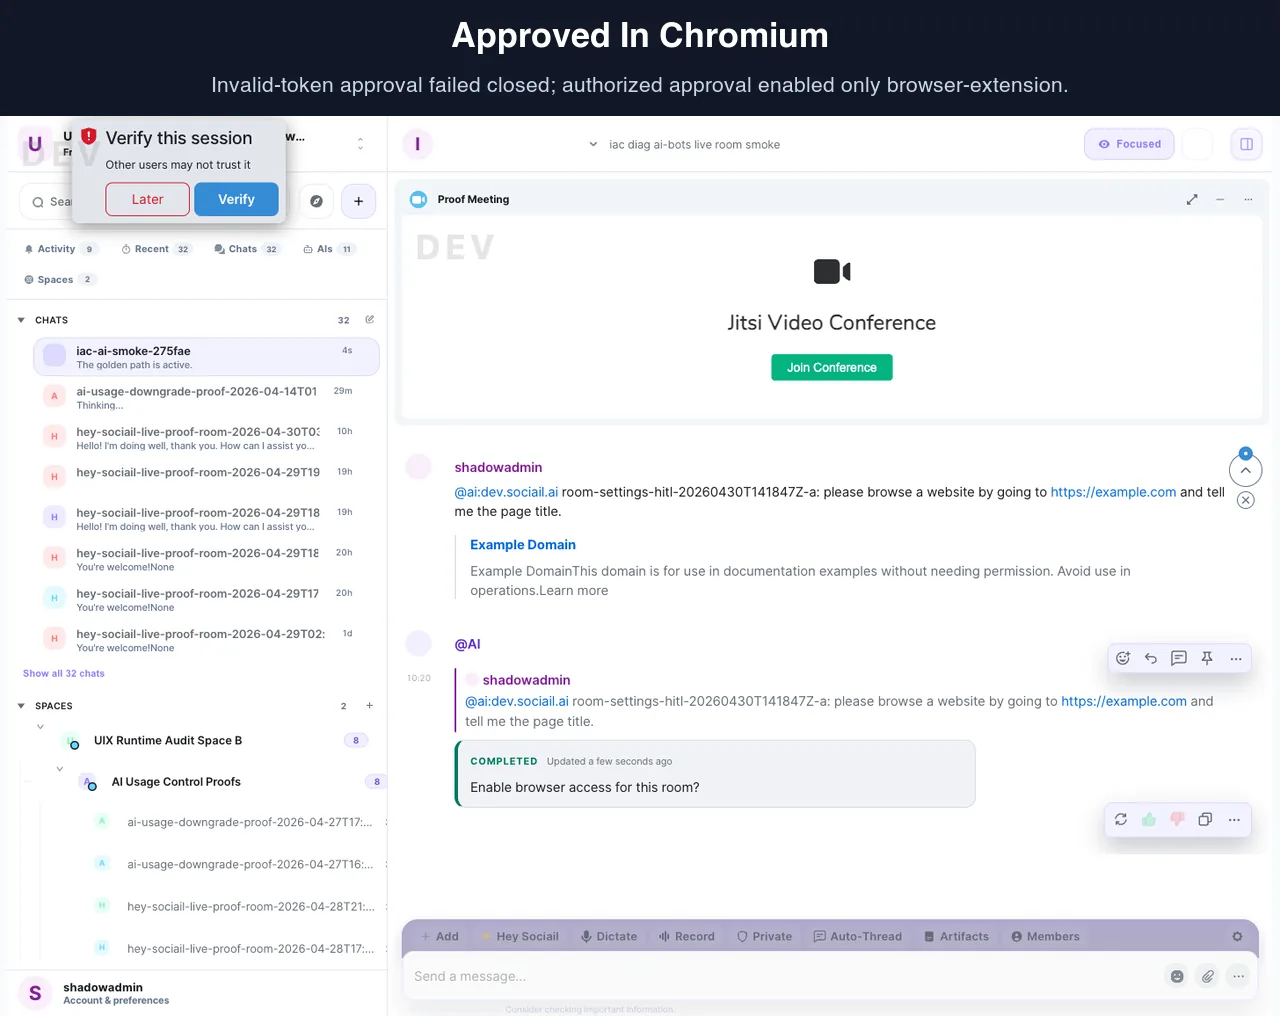Open the emoji picker in composer
The width and height of the screenshot is (1280, 1016).
1177,976
